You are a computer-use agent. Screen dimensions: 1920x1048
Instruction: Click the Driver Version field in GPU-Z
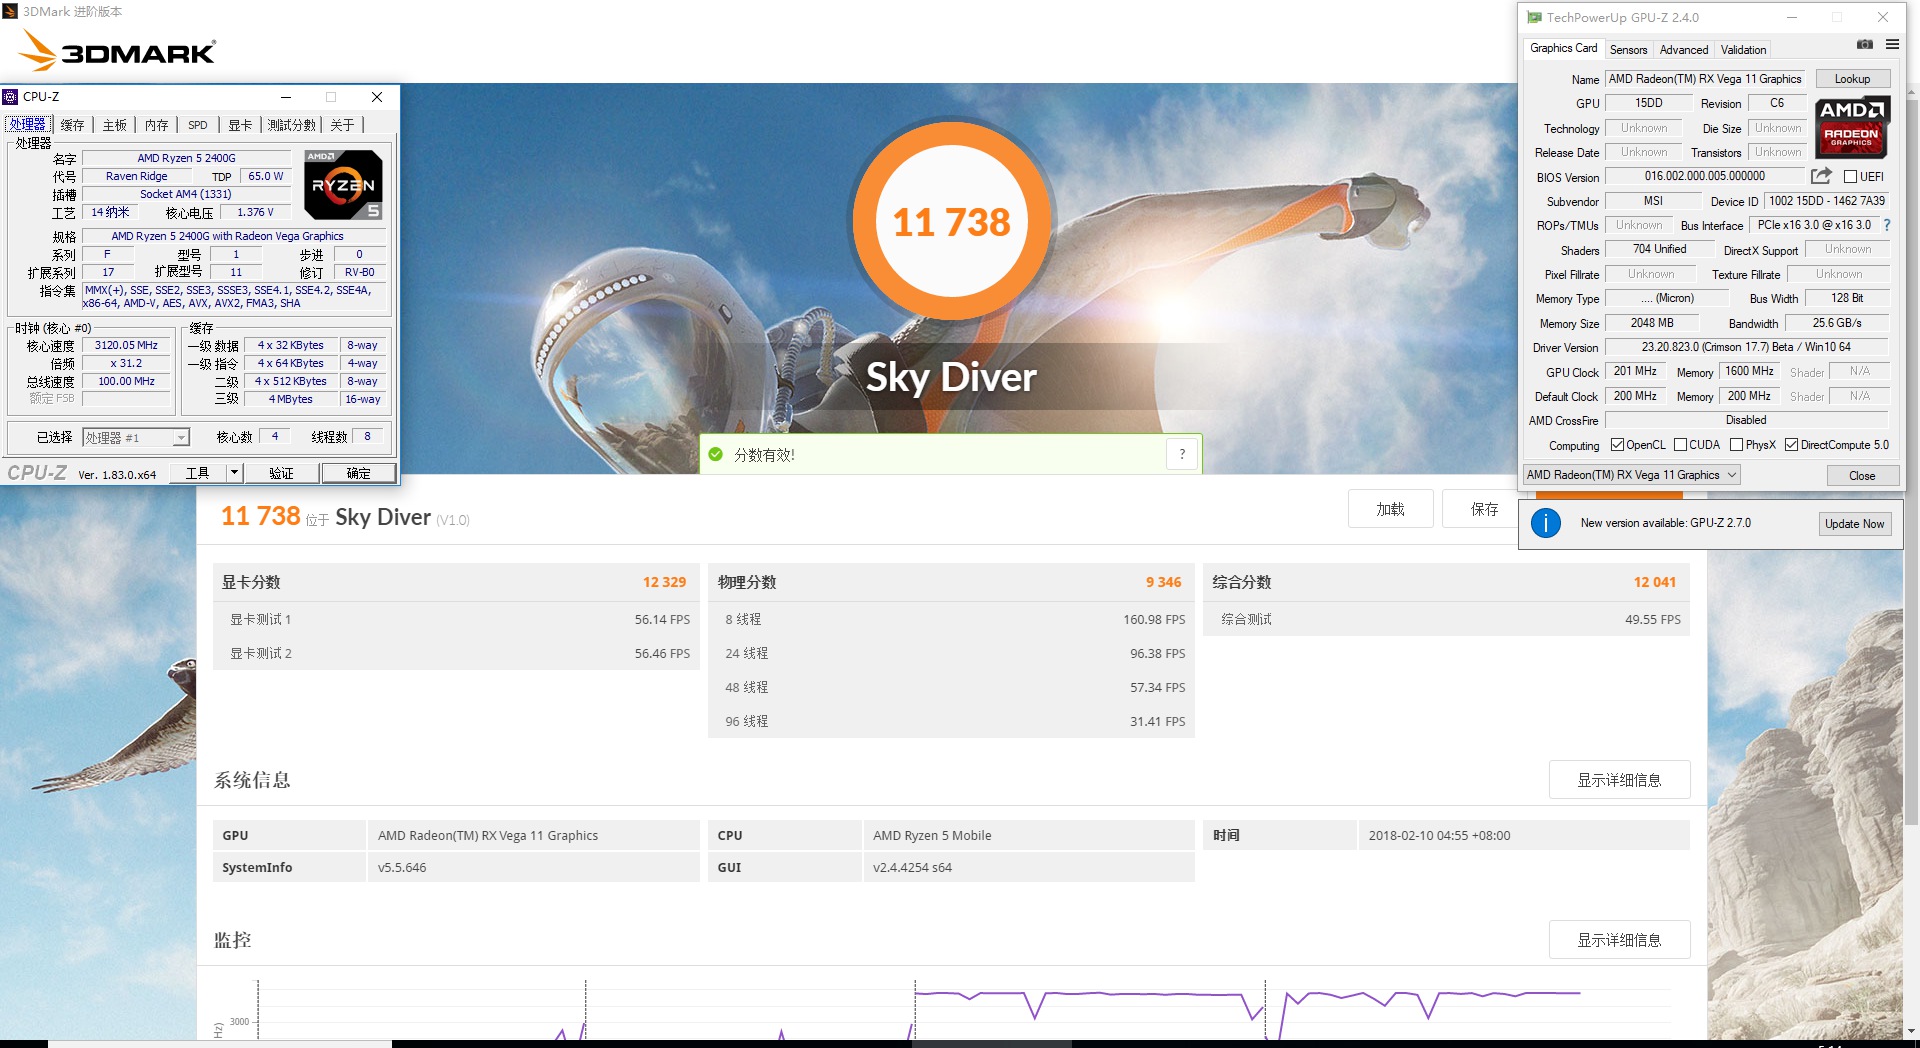[x=1746, y=347]
